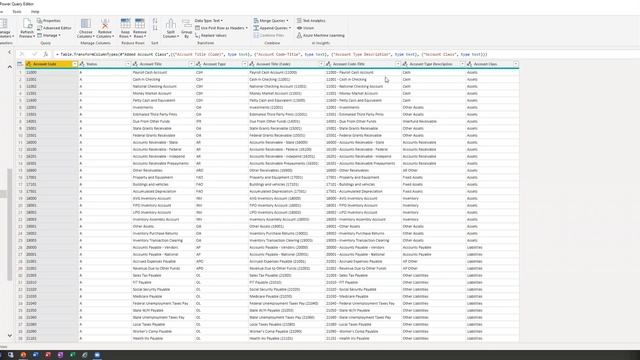The height and width of the screenshot is (360, 640).
Task: Click the Split Column icon
Action: (x=171, y=24)
